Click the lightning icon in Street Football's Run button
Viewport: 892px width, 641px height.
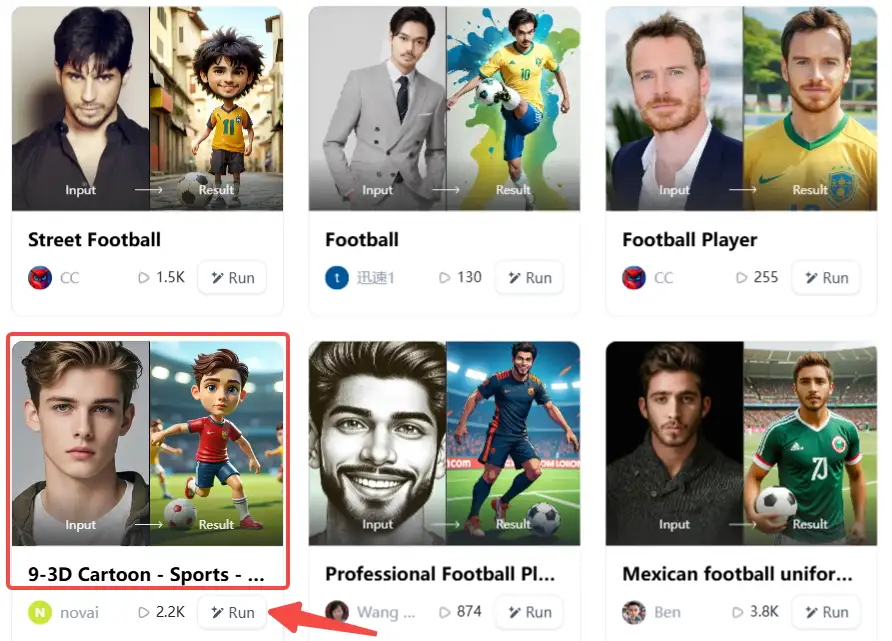tap(217, 278)
